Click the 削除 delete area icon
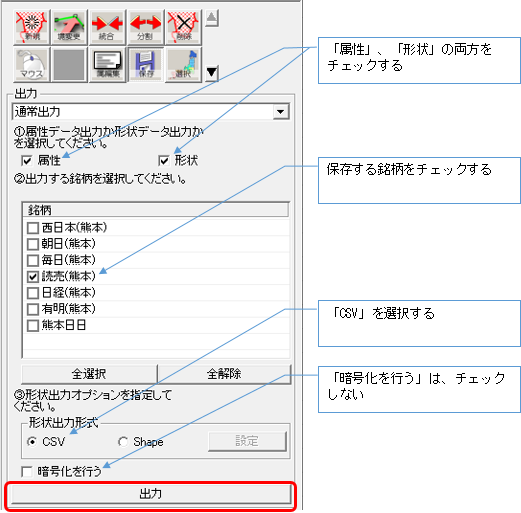This screenshot has height=513, width=521. pos(183,27)
